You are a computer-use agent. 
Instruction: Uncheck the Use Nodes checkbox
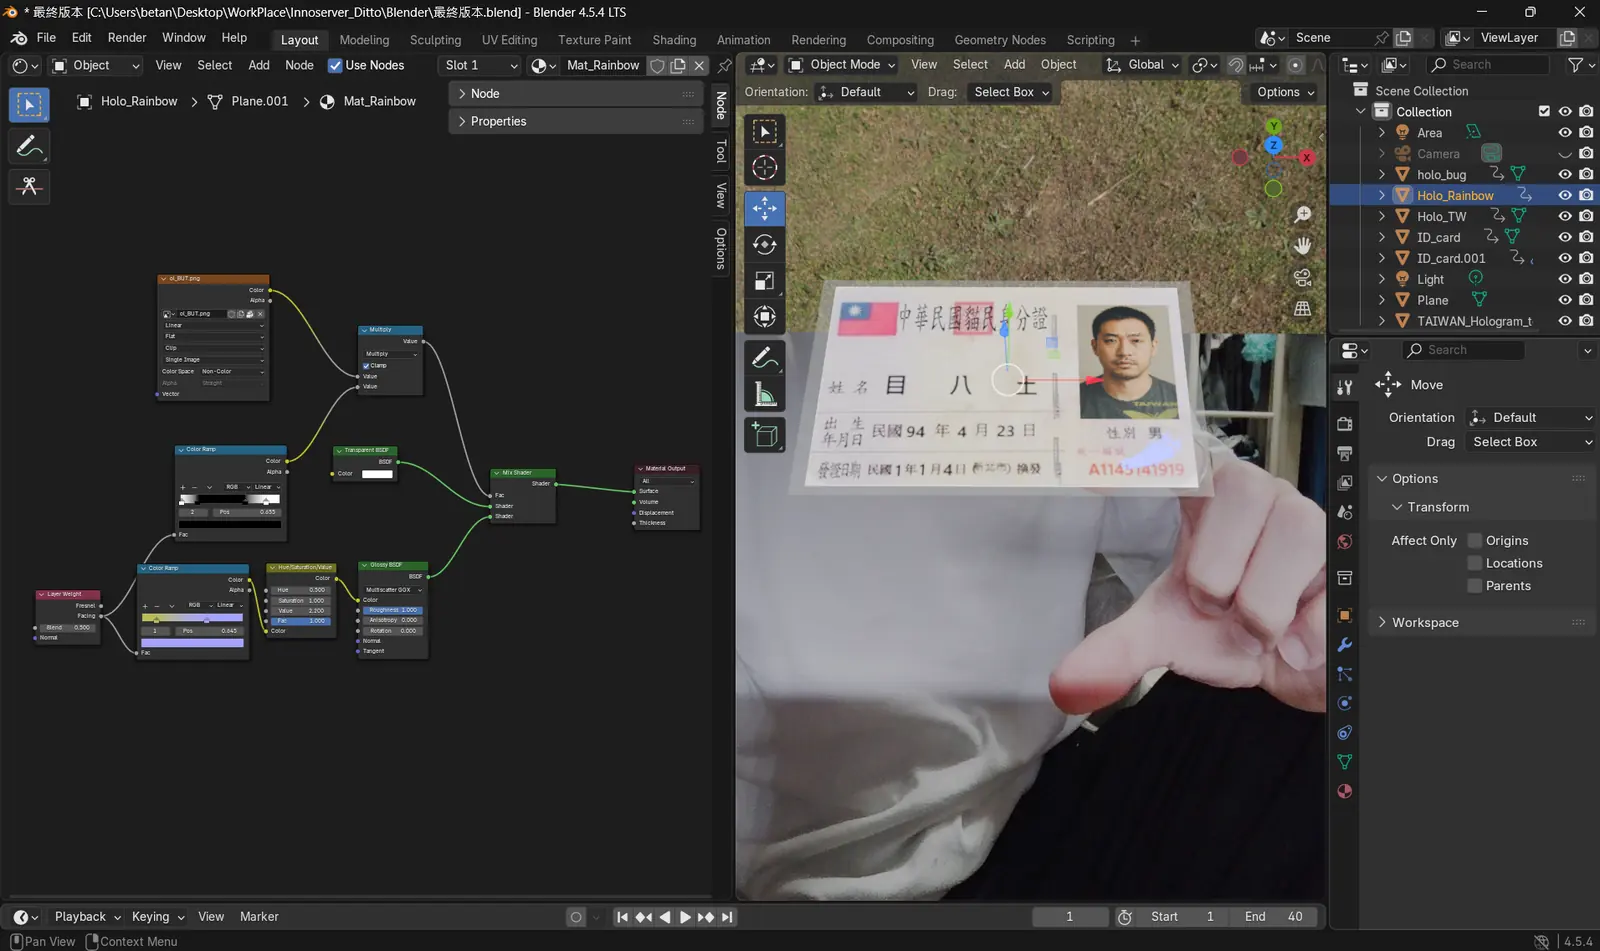[x=335, y=66]
